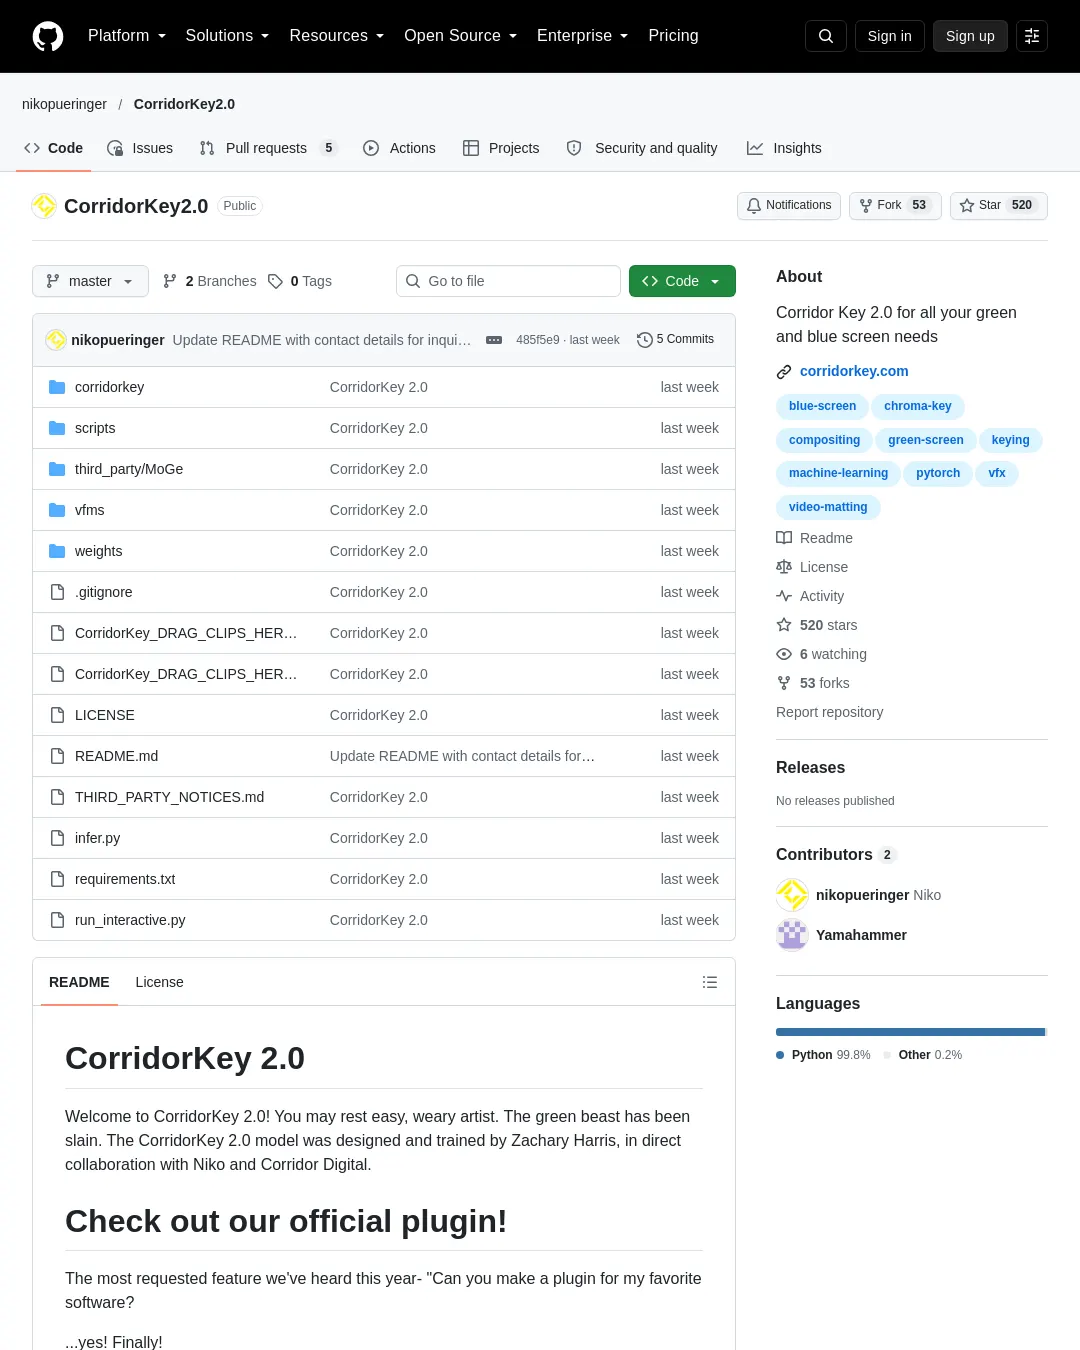
Task: Switch to the Issues tab
Action: tap(140, 148)
